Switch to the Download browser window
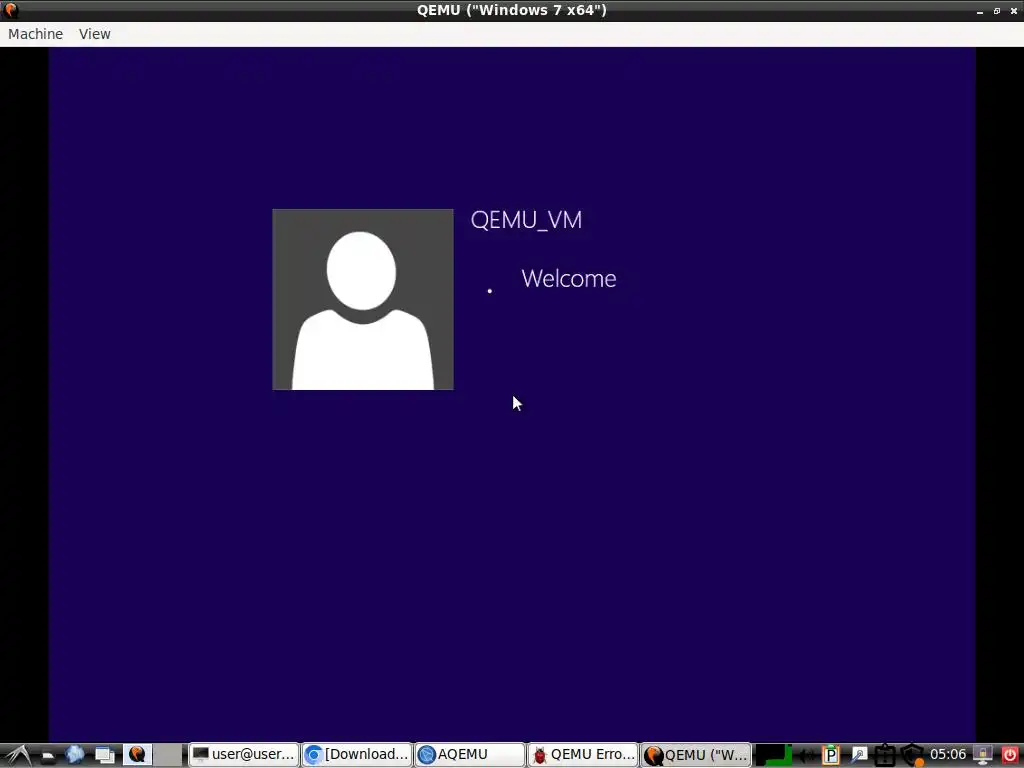Screen dimensions: 1024x768 click(x=358, y=755)
